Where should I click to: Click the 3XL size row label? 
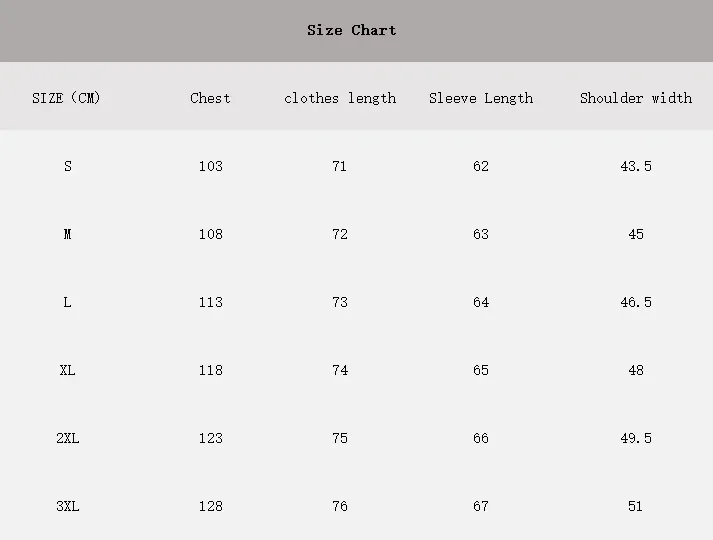point(68,506)
